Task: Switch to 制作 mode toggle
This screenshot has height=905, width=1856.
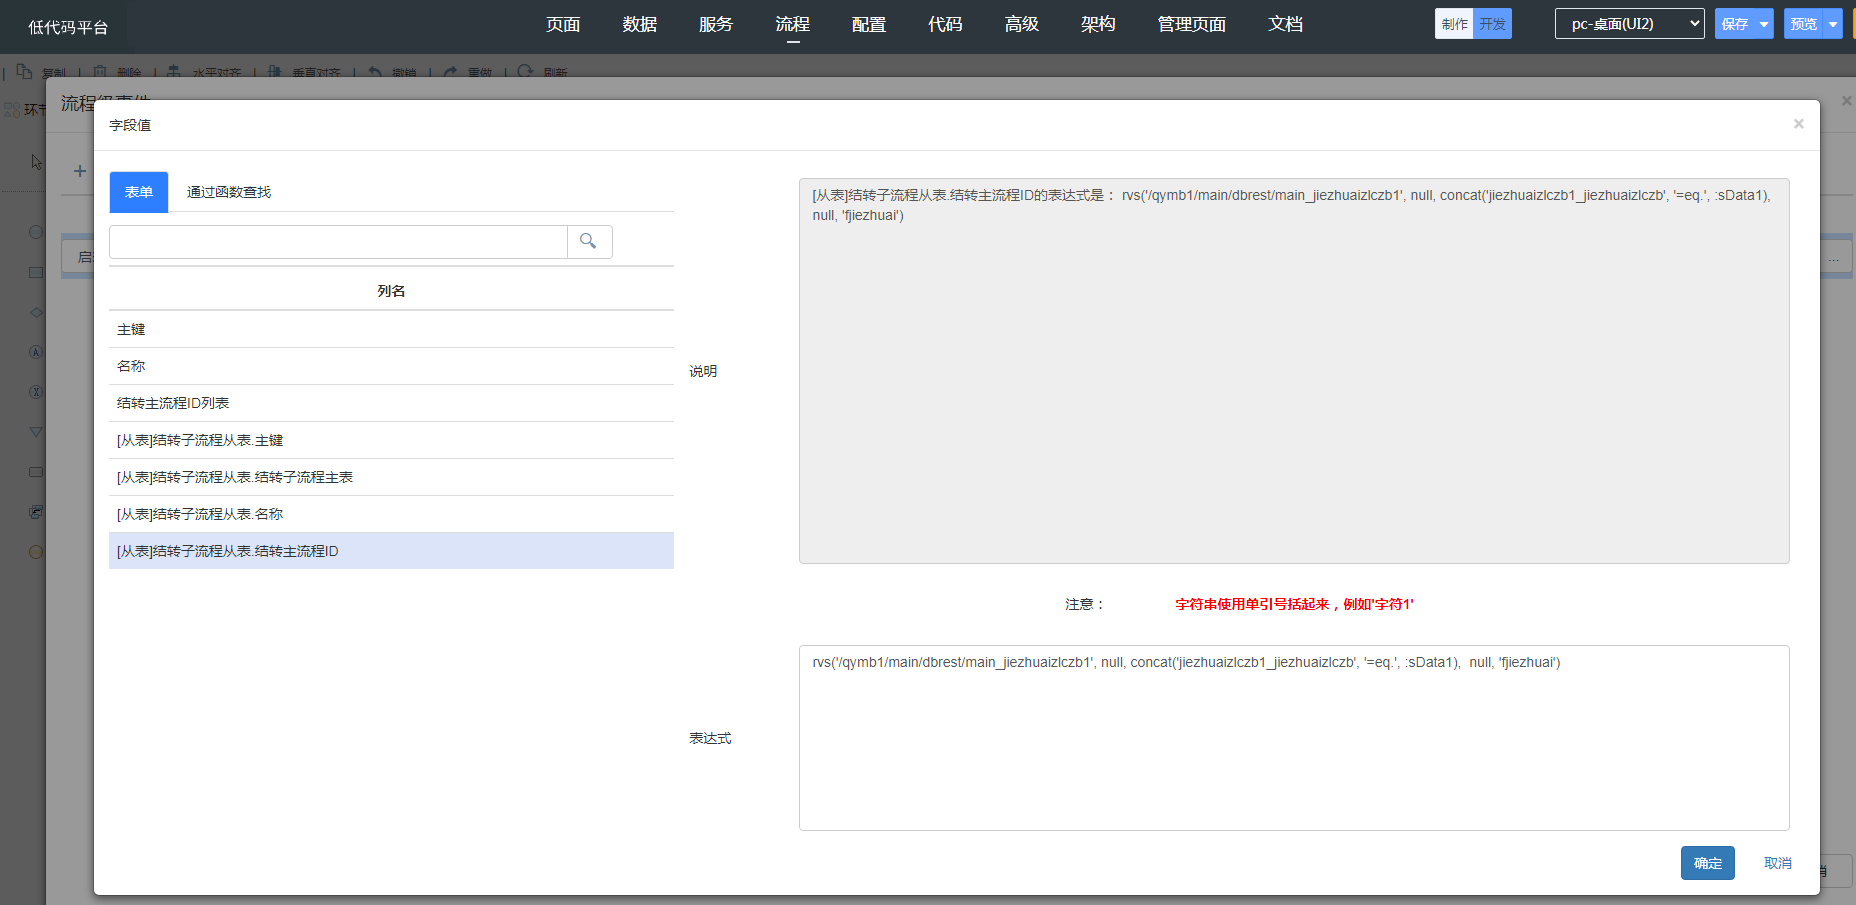Action: [x=1454, y=24]
